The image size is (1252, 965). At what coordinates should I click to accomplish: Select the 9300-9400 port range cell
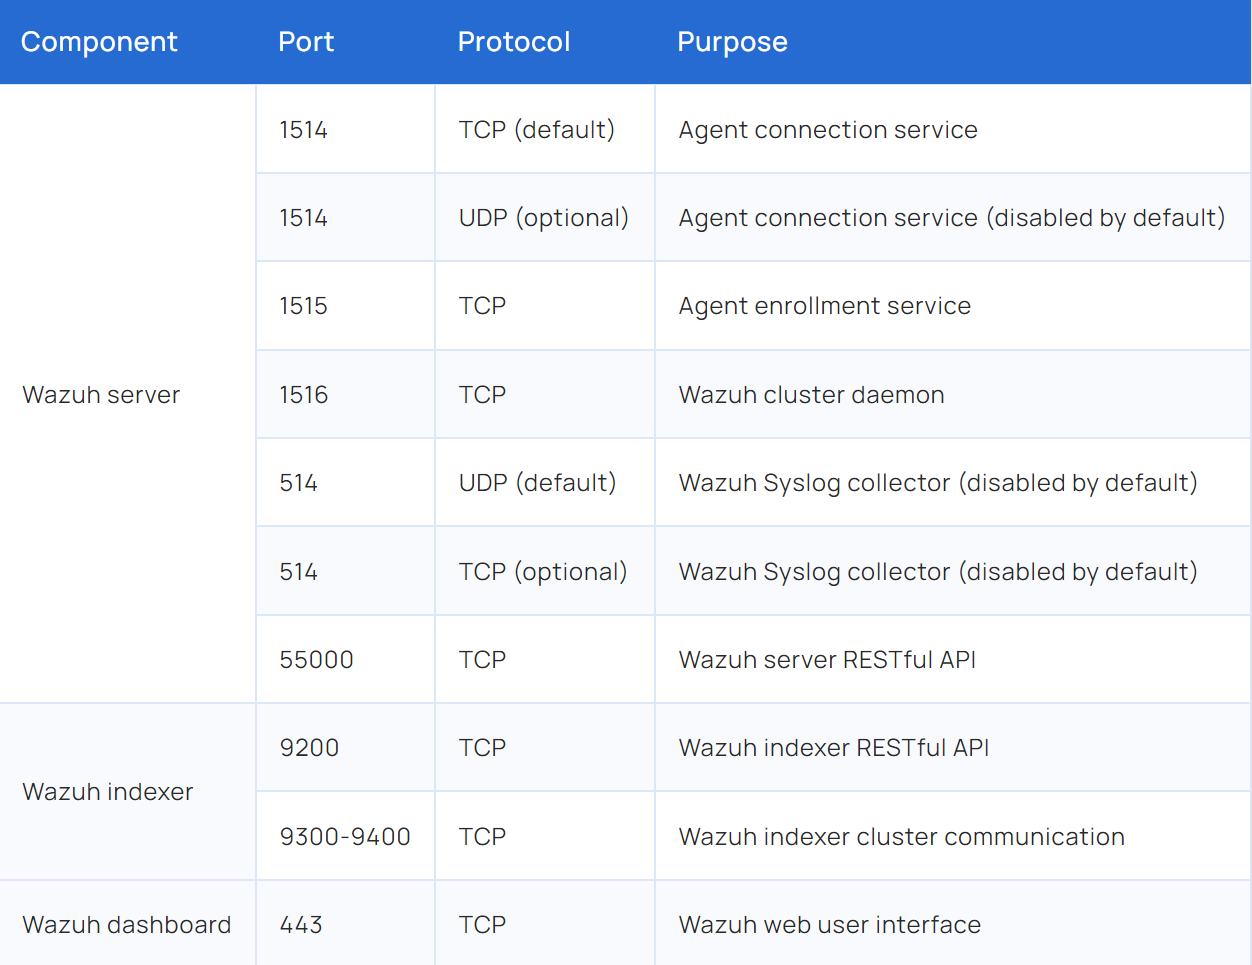click(x=345, y=837)
